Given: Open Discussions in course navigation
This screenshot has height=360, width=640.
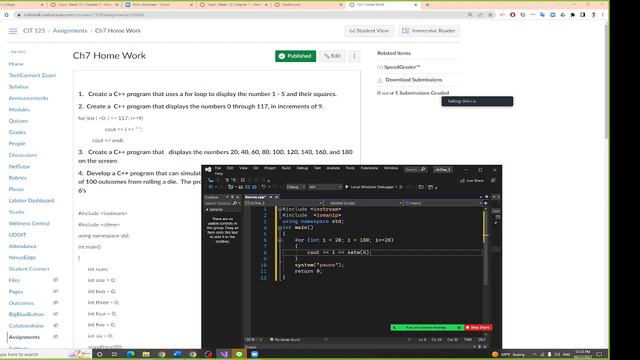Looking at the screenshot, I should coord(23,155).
